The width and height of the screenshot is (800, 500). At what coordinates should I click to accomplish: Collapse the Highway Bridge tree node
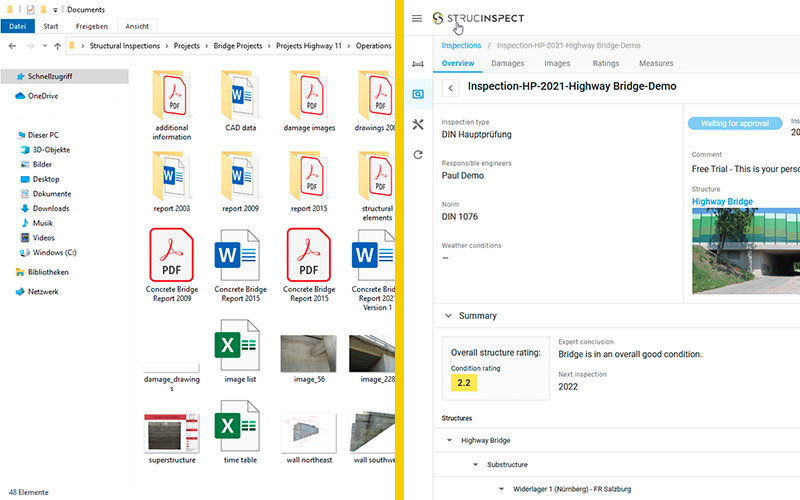tap(449, 440)
